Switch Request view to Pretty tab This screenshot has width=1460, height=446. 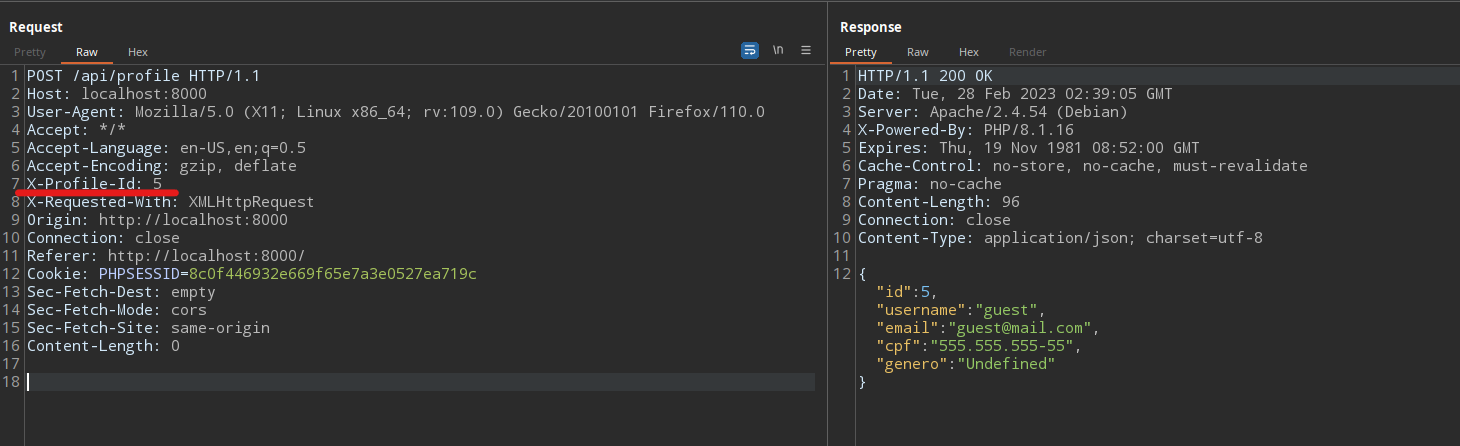tap(30, 52)
